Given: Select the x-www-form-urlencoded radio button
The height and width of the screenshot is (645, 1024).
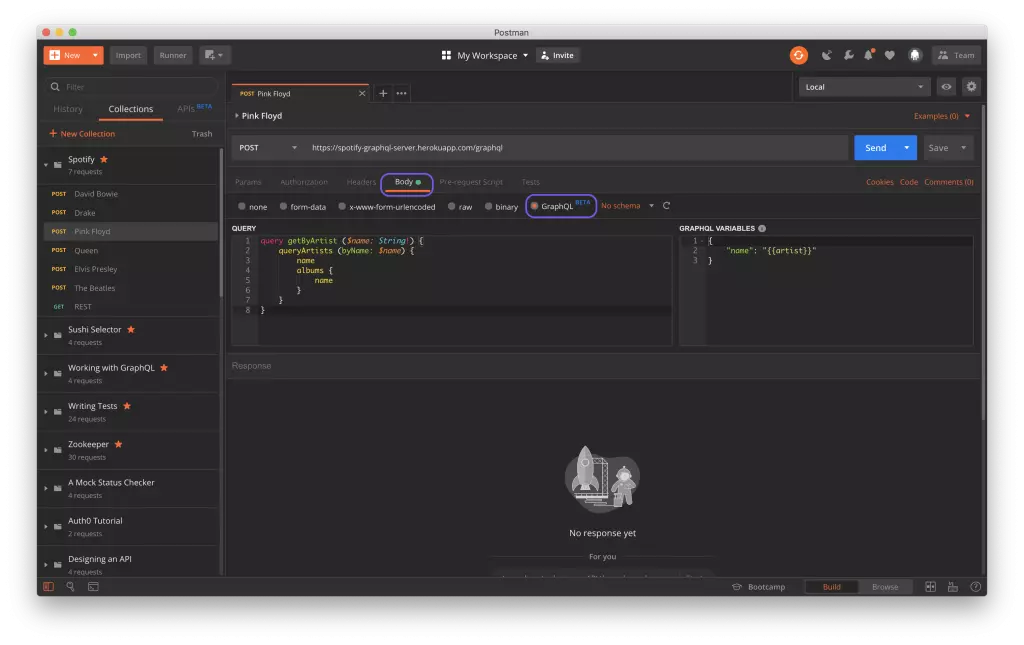Looking at the screenshot, I should (342, 206).
